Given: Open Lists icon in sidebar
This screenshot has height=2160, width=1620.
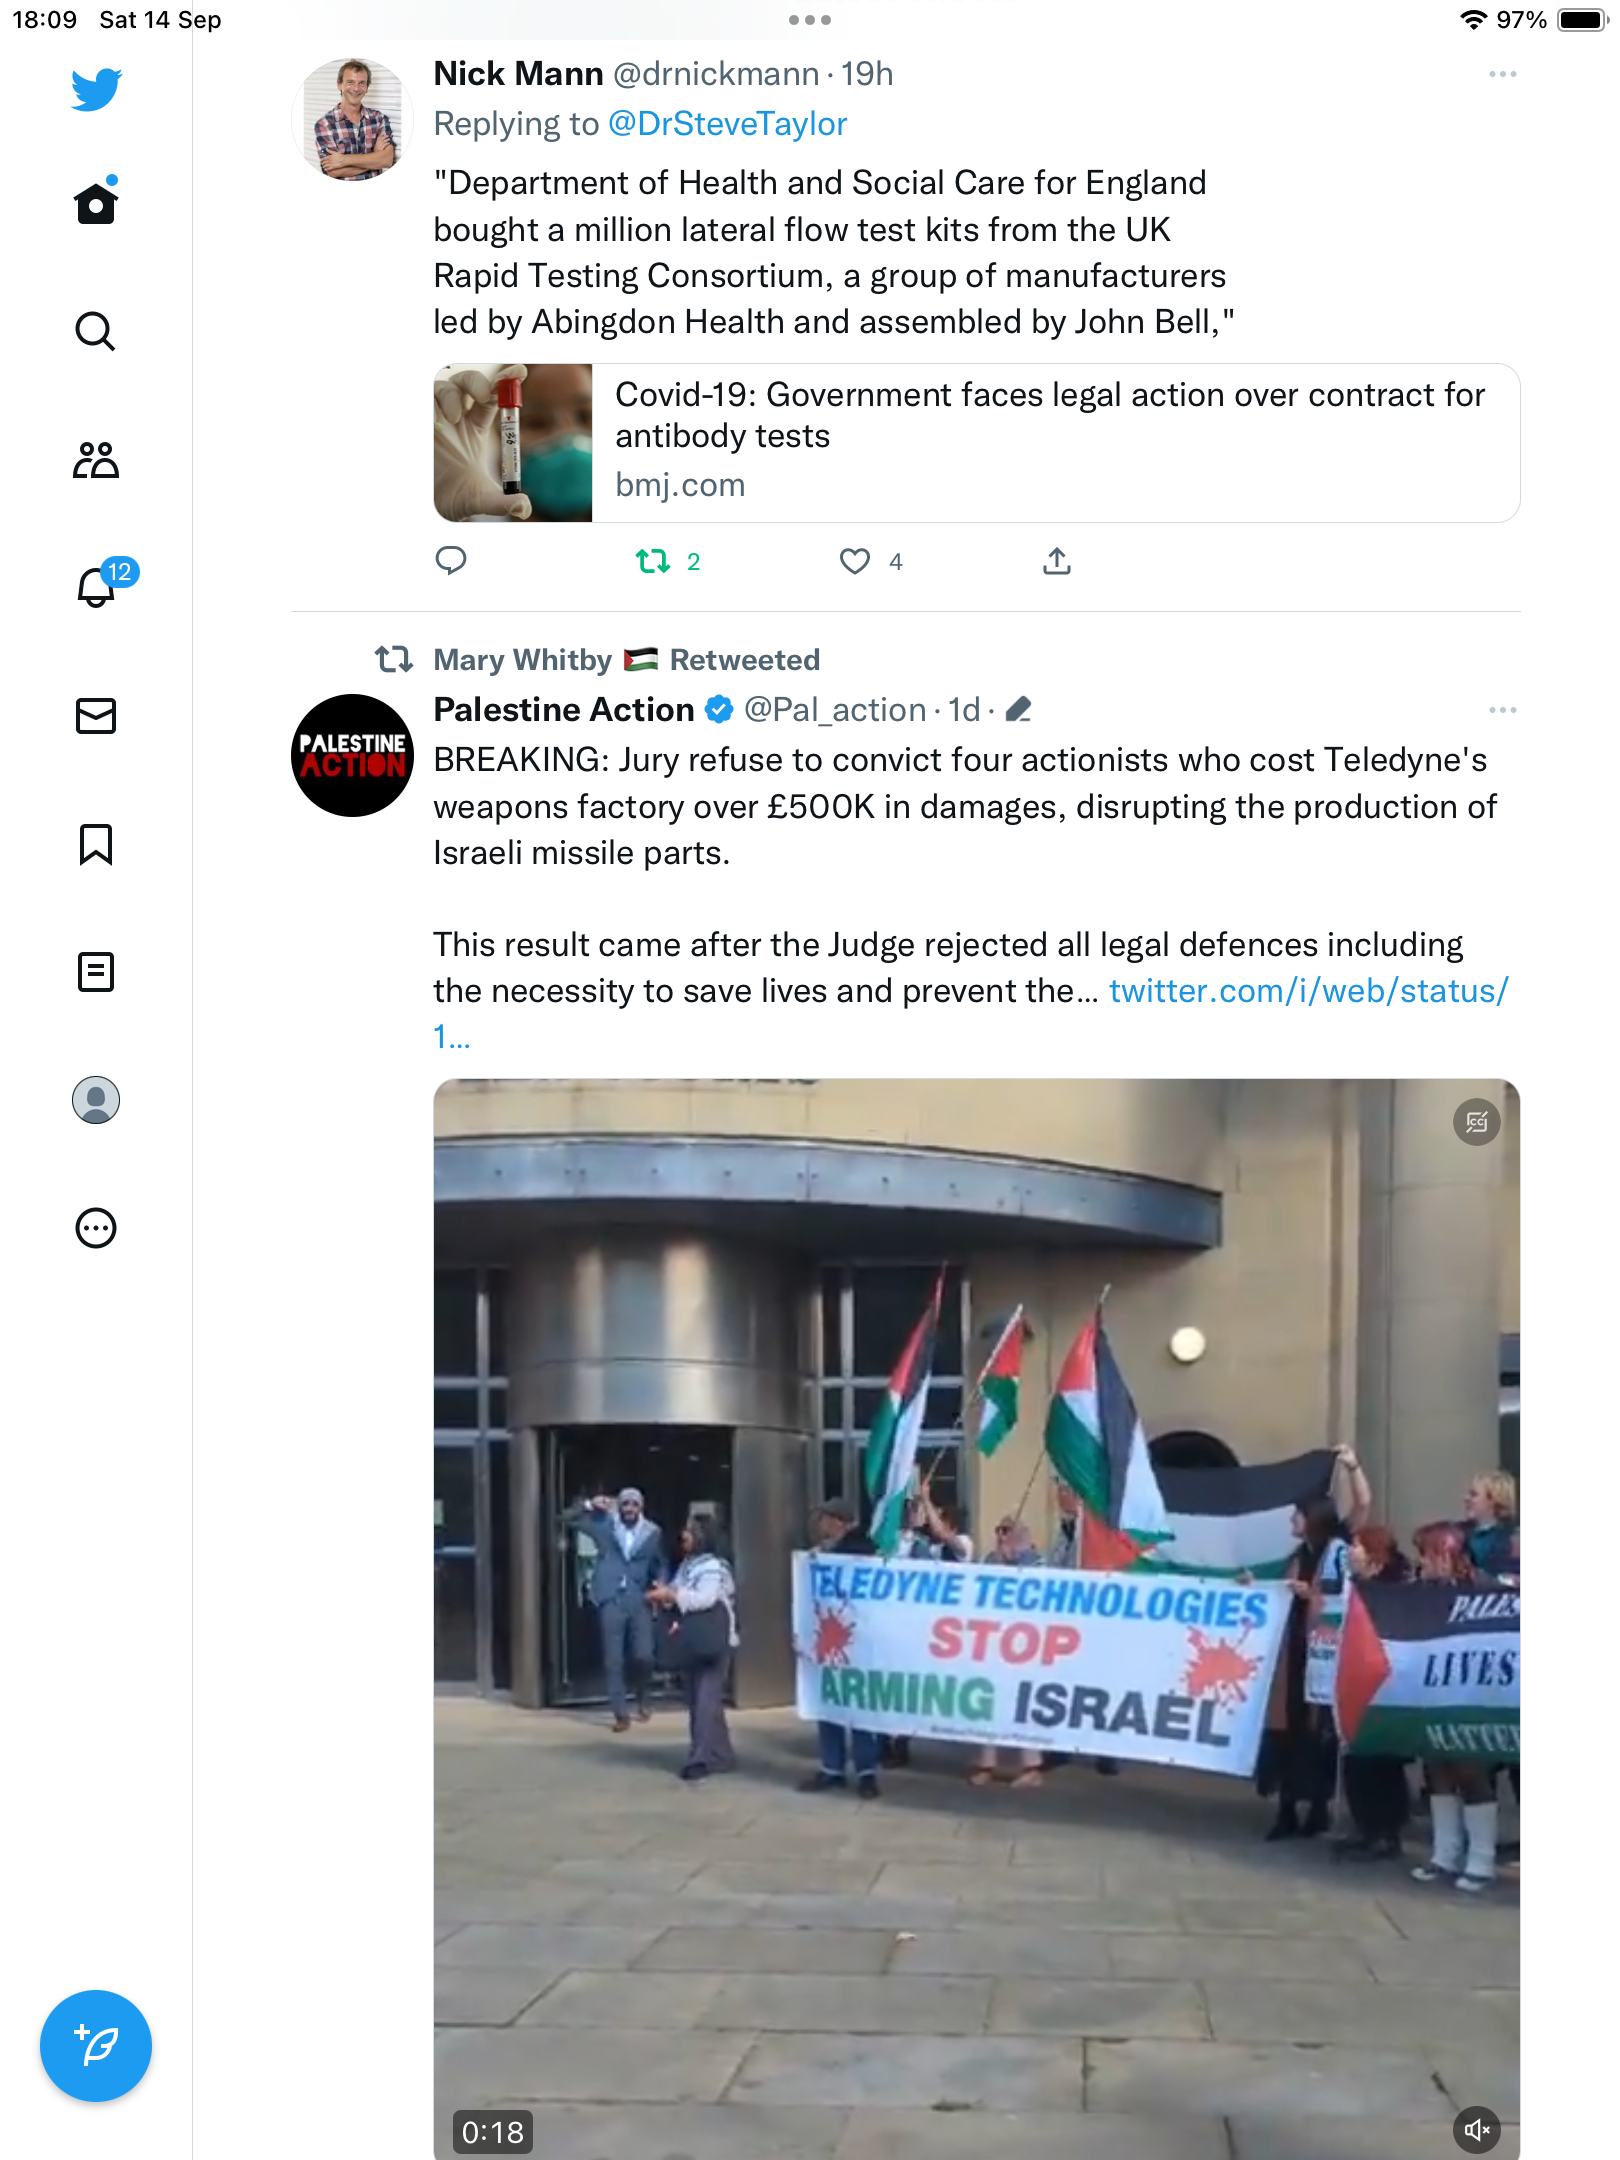Looking at the screenshot, I should point(96,972).
